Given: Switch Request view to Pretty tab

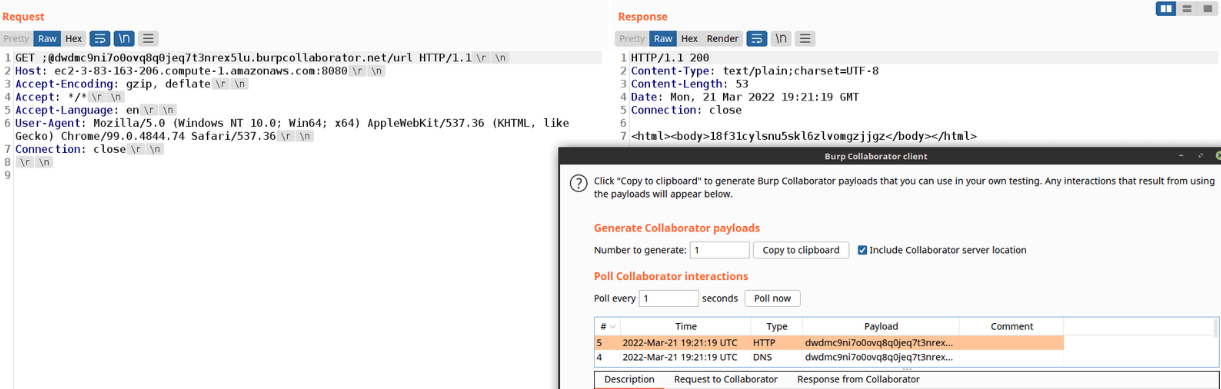Looking at the screenshot, I should 16,39.
